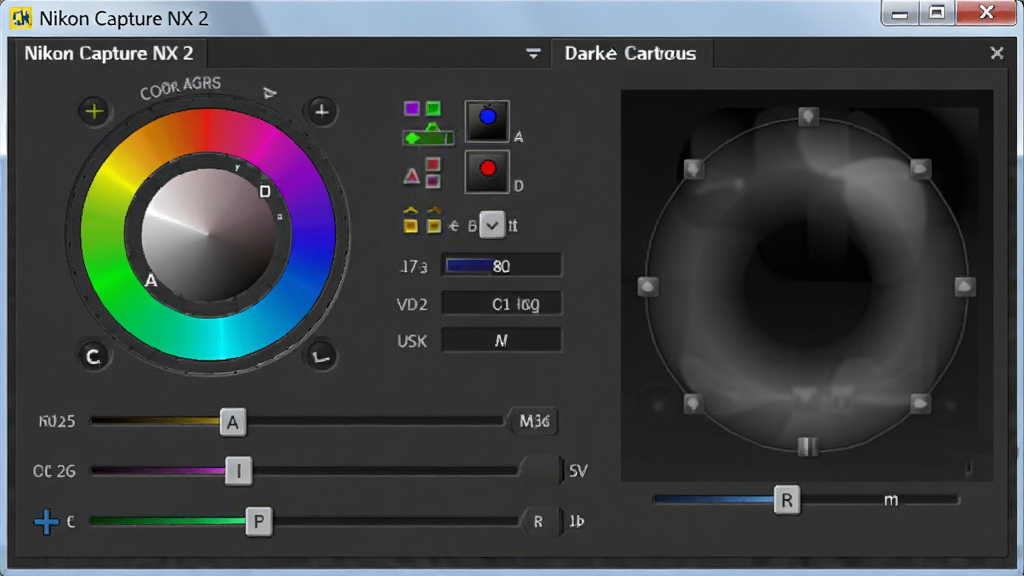The width and height of the screenshot is (1024, 576).
Task: Click the green diamond slider bar icon
Action: [x=428, y=137]
